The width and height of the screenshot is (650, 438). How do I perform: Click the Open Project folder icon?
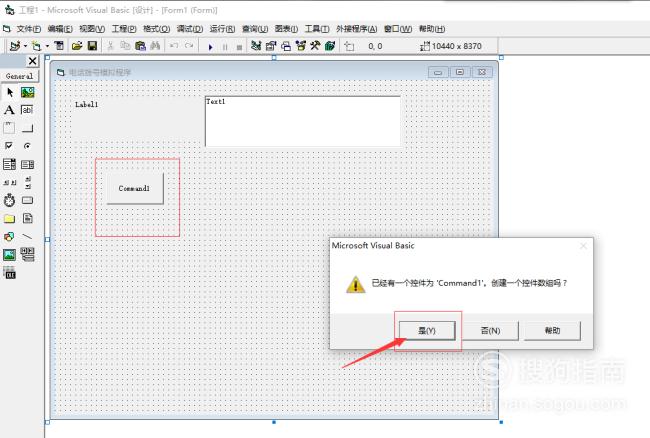(77, 46)
